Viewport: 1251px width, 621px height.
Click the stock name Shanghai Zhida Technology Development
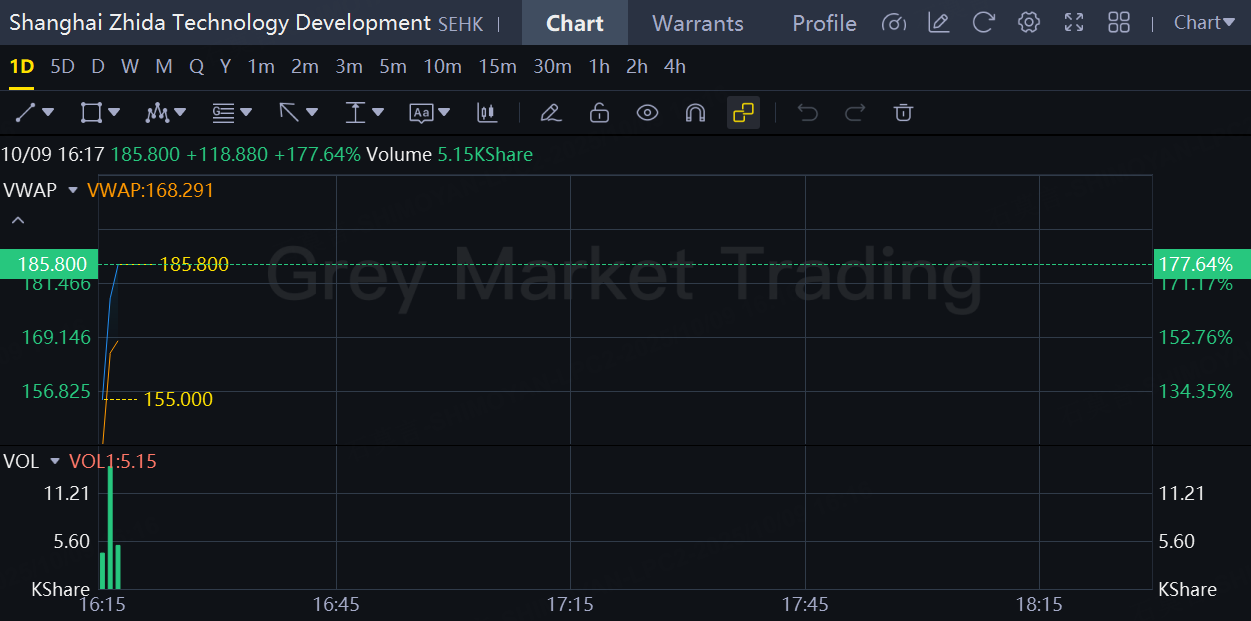[x=221, y=22]
